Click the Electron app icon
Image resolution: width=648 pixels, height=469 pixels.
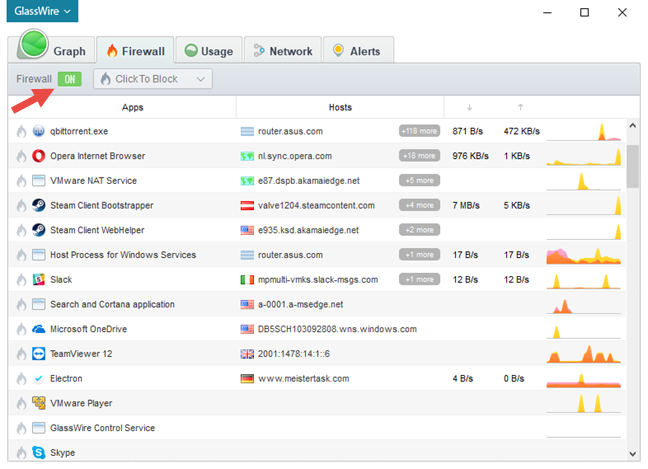[38, 379]
